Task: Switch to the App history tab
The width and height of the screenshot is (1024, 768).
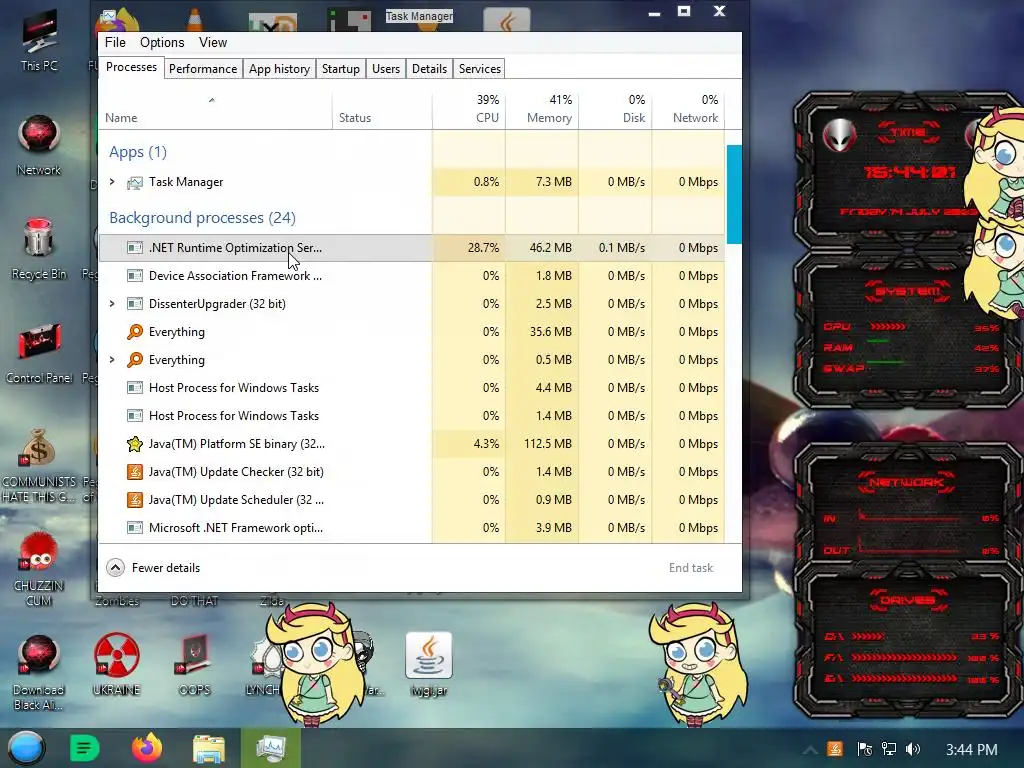Action: [x=280, y=69]
